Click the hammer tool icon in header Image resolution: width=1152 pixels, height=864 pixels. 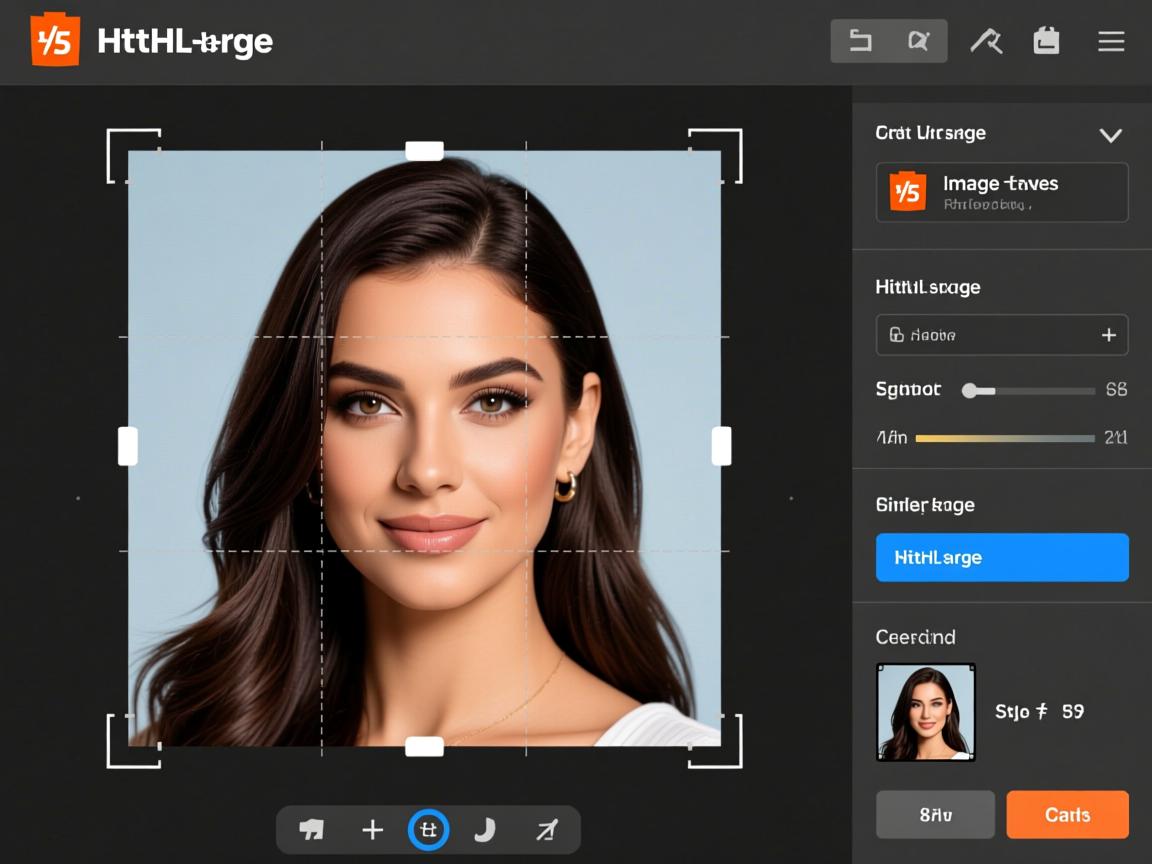coord(986,41)
